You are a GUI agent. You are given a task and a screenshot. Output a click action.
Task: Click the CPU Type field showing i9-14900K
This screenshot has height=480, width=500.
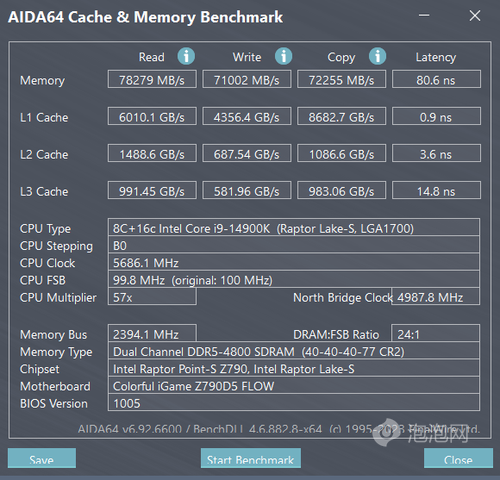click(294, 228)
